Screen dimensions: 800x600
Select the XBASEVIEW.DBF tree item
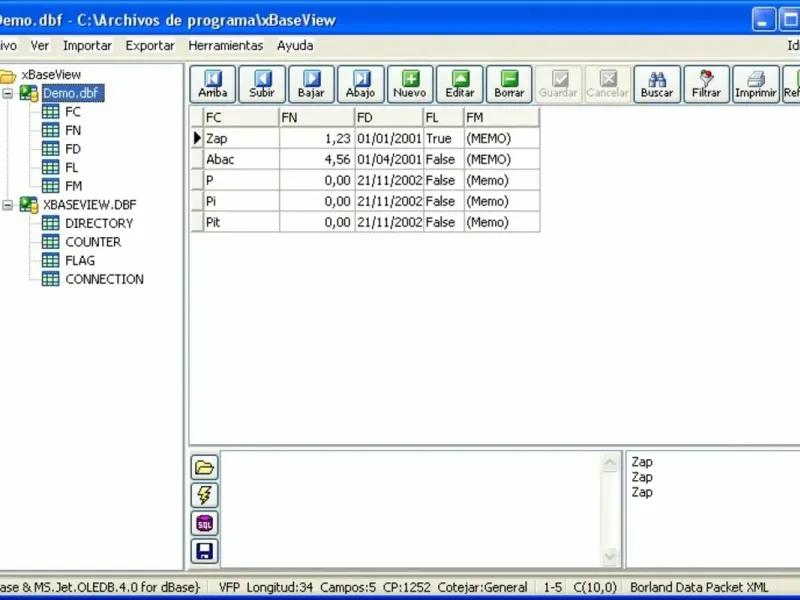(90, 205)
